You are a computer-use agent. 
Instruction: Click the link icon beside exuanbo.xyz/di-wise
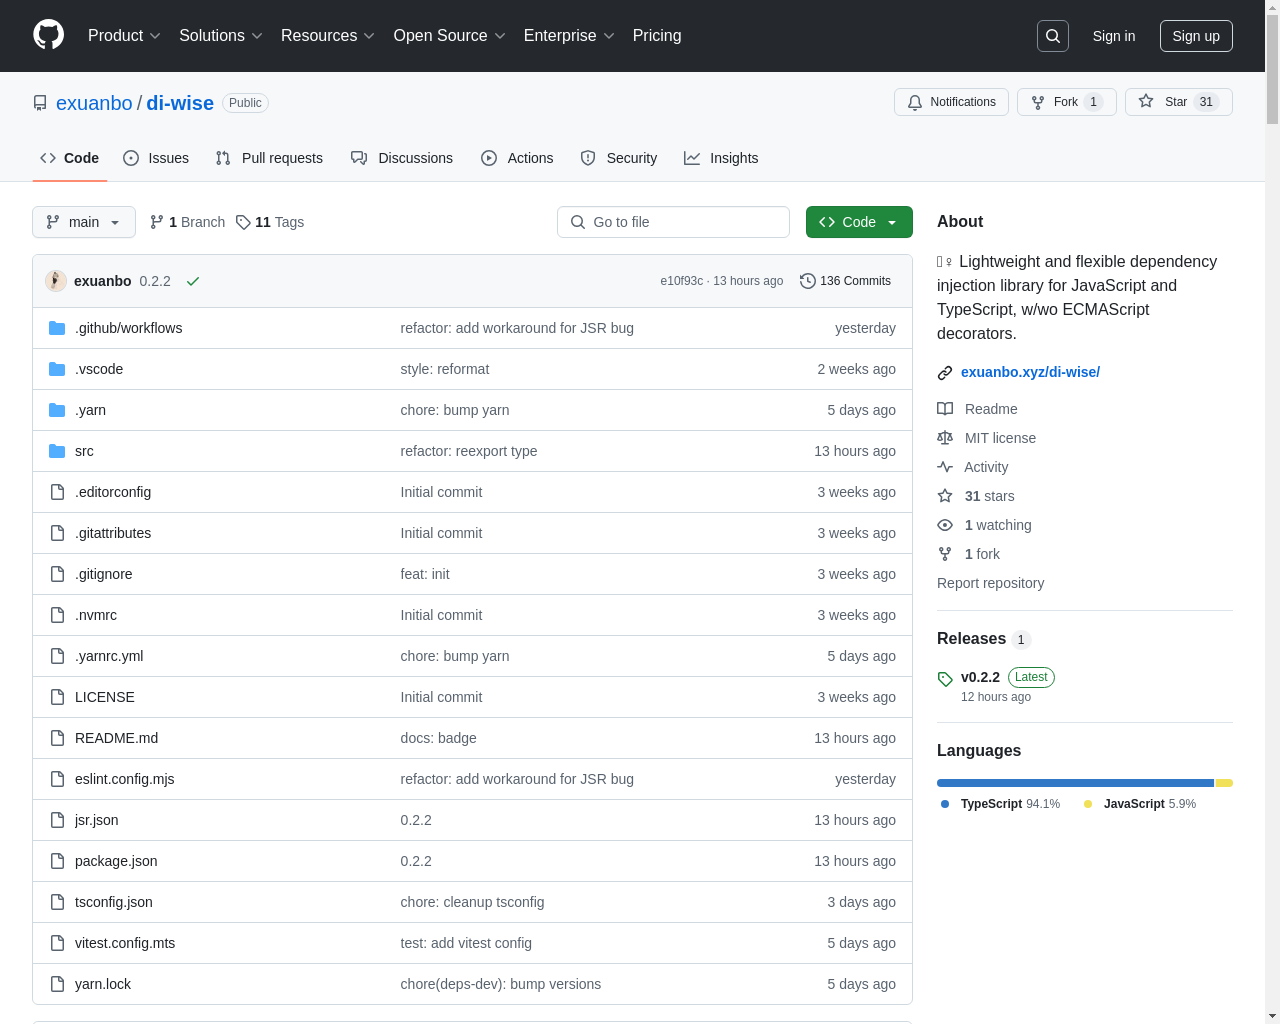[x=945, y=373]
